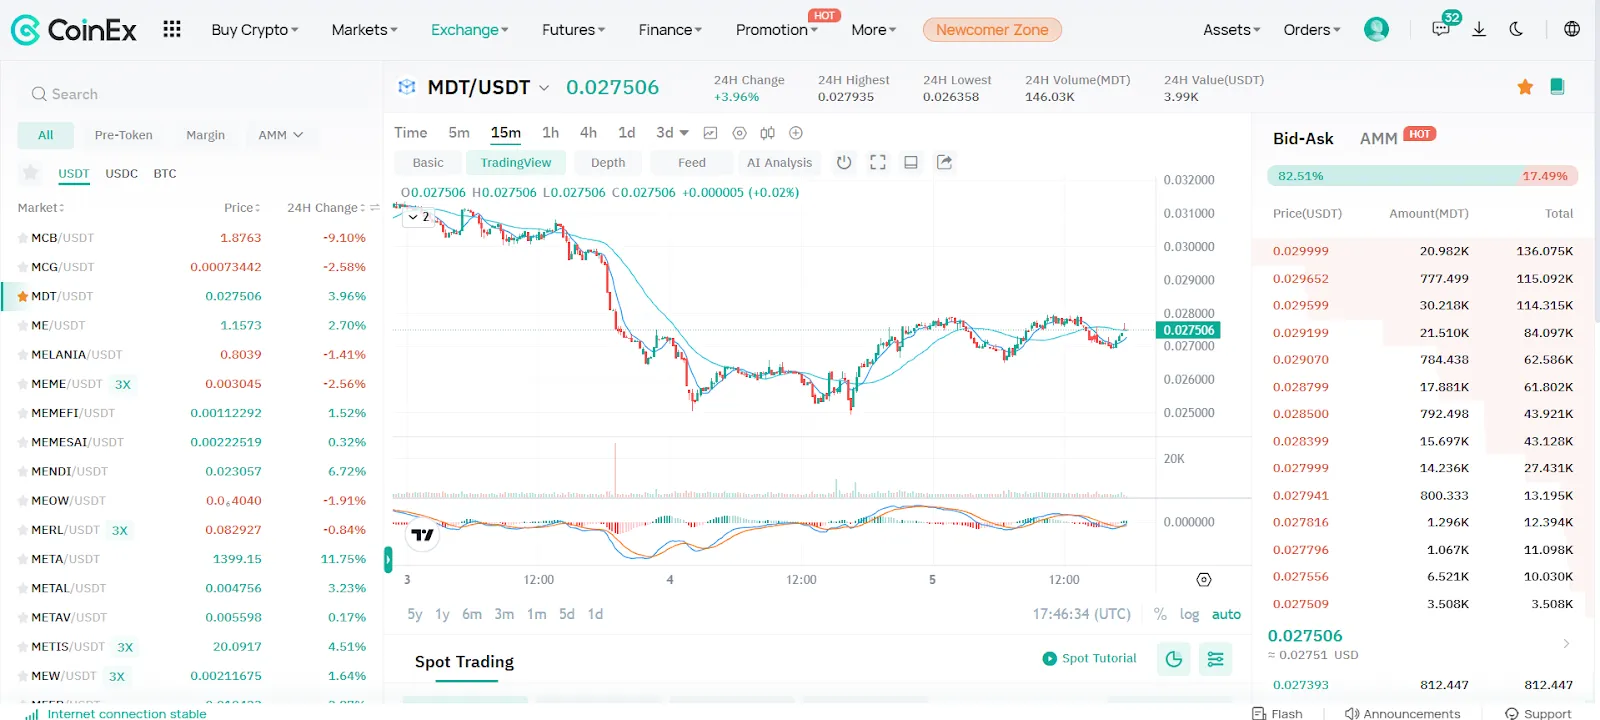This screenshot has height=720, width=1600.
Task: Select the 1h interval
Action: [x=550, y=133]
